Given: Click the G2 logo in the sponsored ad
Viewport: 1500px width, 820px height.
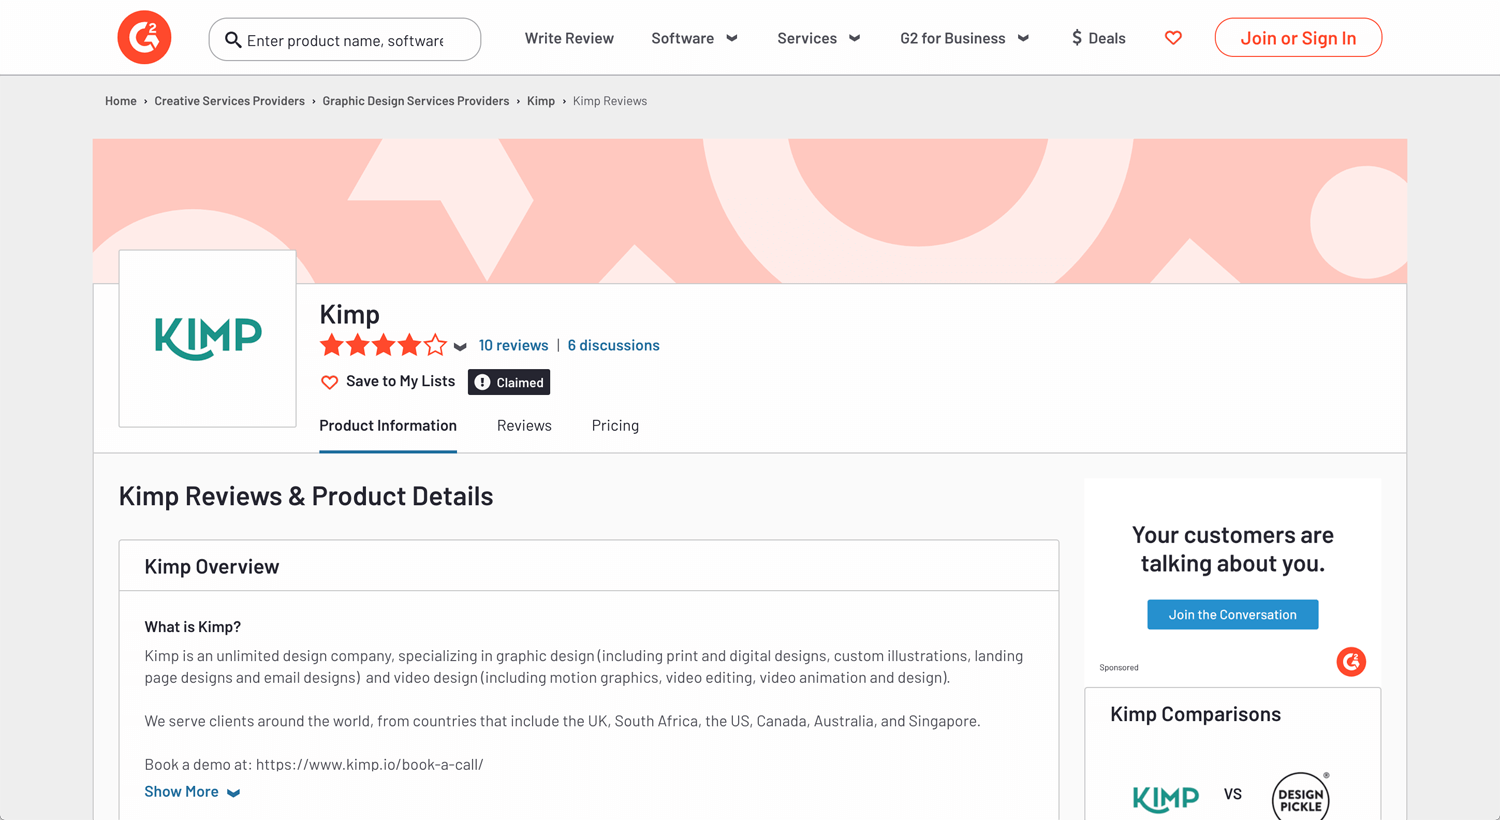Looking at the screenshot, I should click(1351, 662).
